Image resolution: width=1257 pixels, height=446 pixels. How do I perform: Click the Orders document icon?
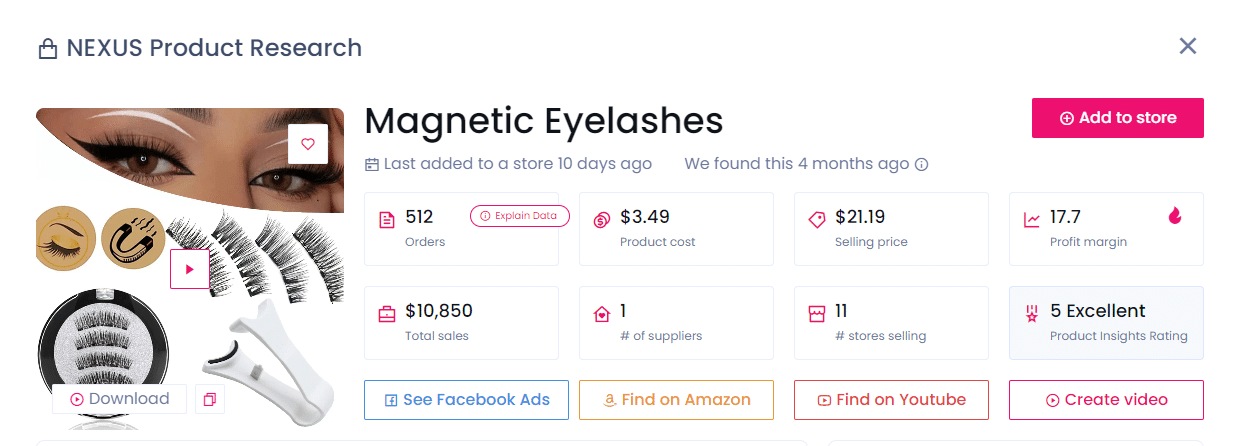click(387, 220)
